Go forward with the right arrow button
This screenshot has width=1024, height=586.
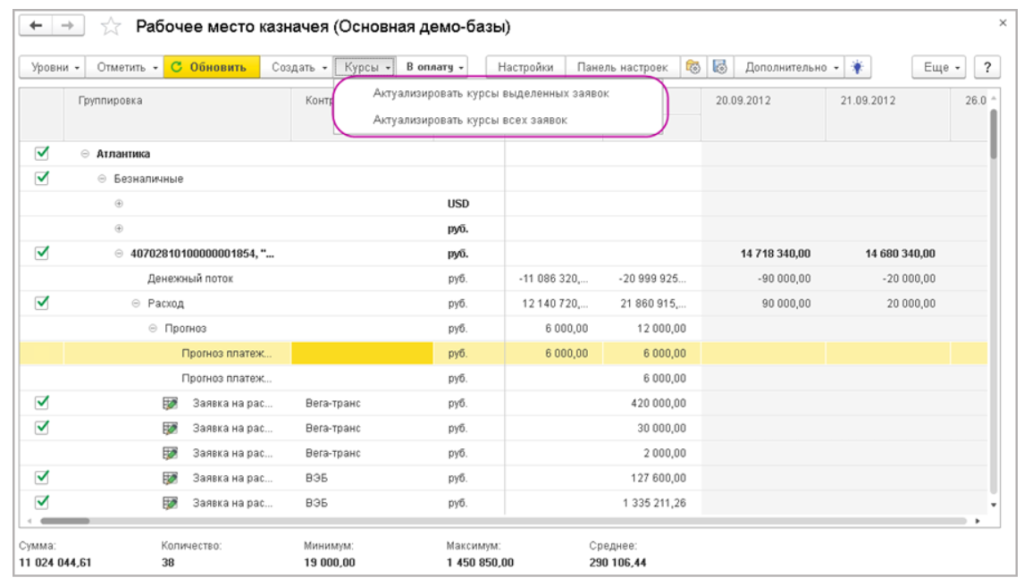coord(67,25)
